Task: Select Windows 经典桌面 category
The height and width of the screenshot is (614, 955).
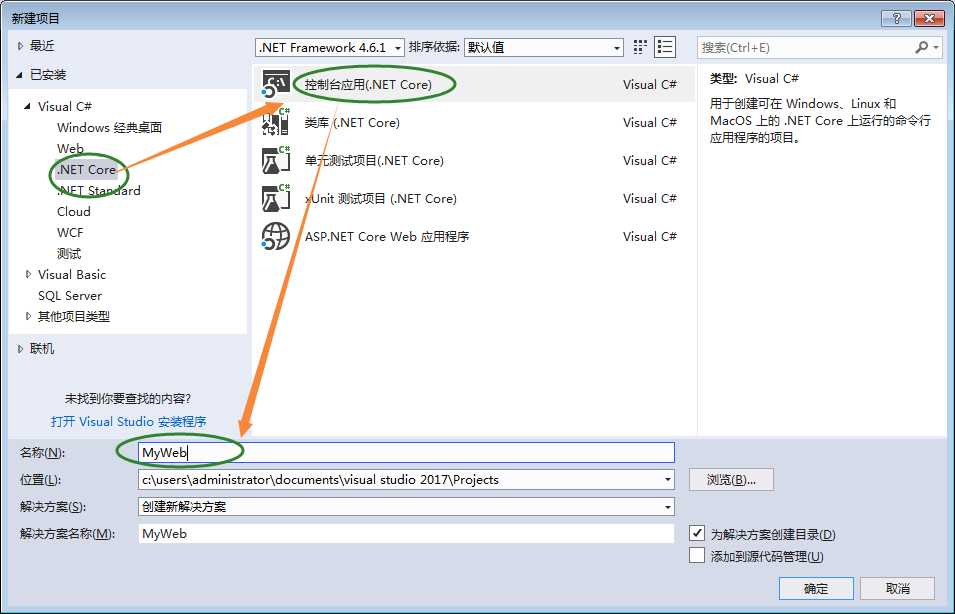Action: (x=110, y=127)
